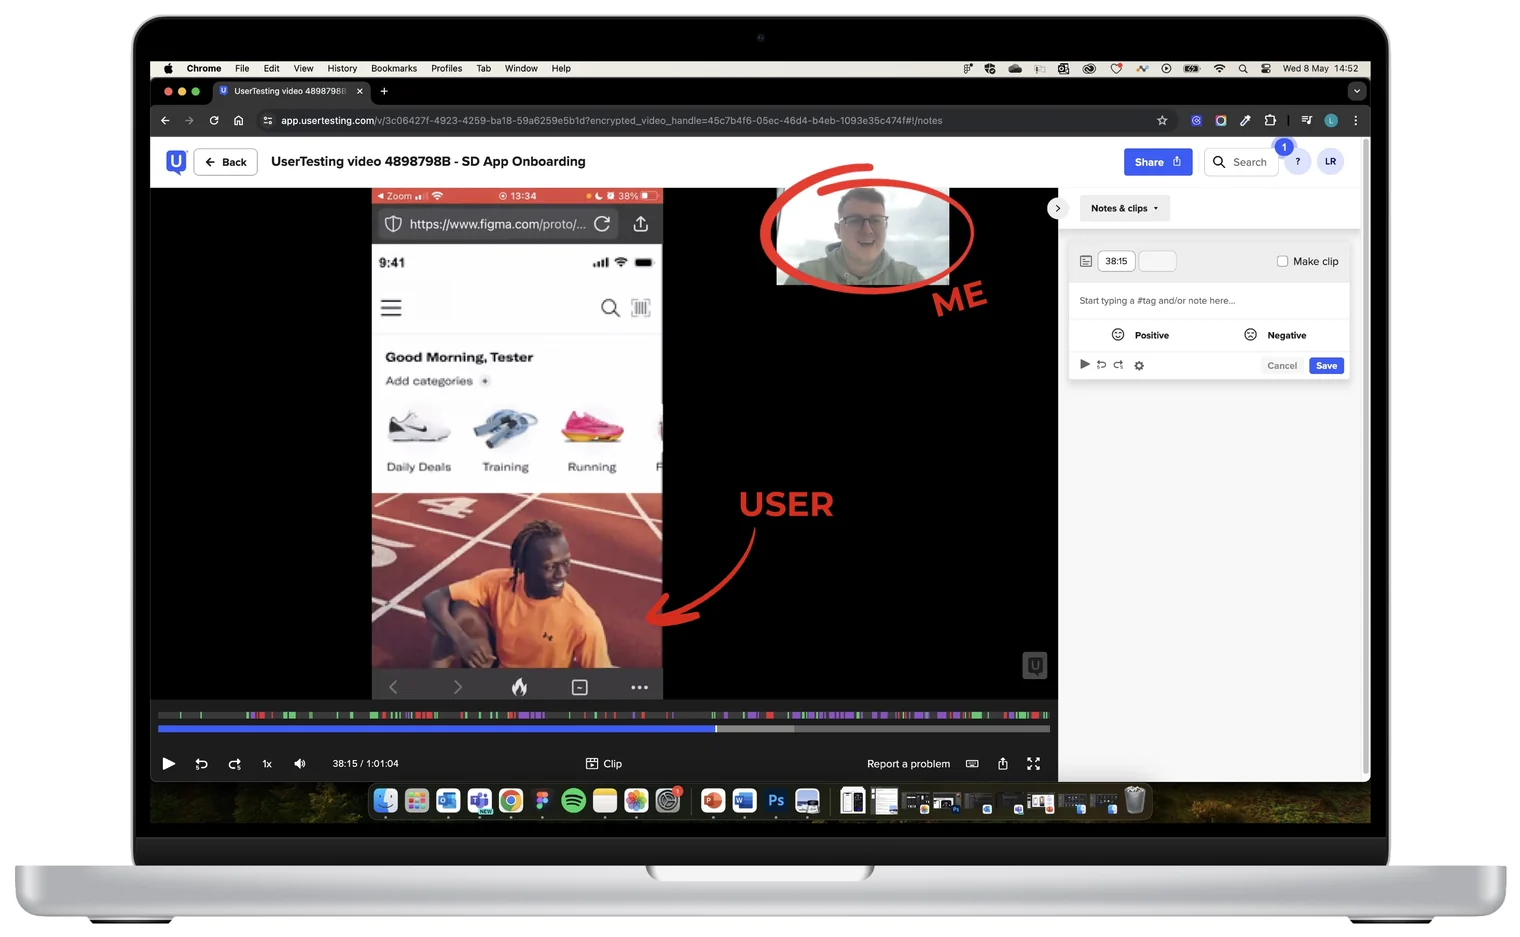This screenshot has width=1520, height=937.
Task: Open the Edit menu
Action: point(271,69)
